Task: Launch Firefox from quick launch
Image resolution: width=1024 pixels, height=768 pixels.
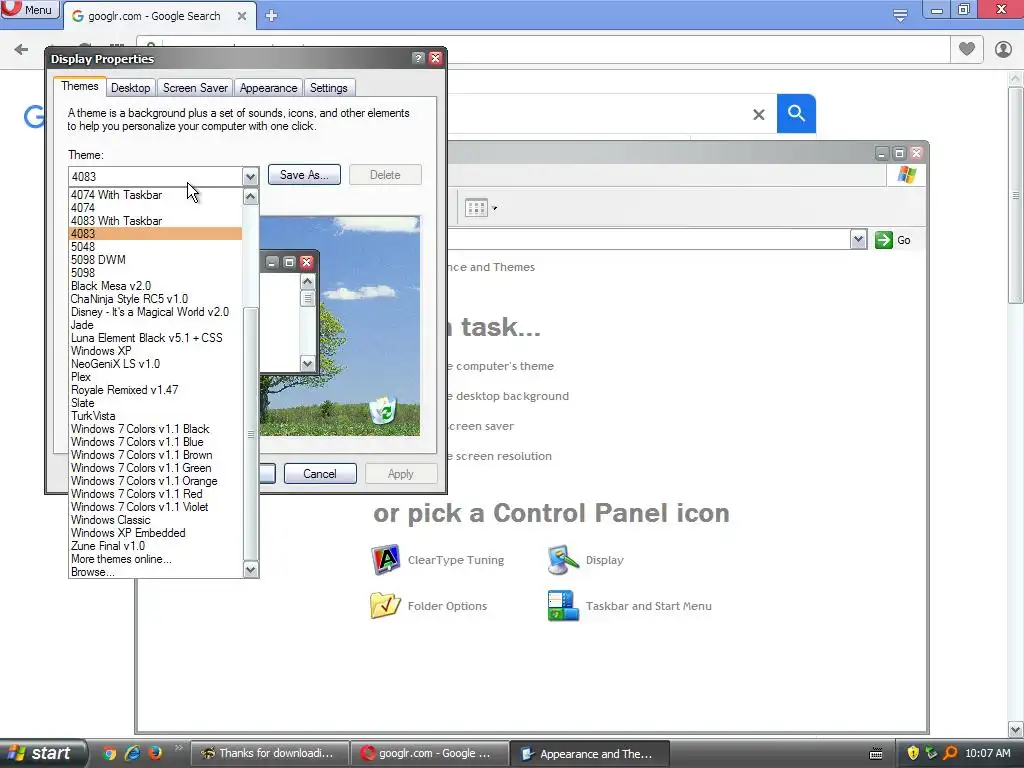Action: point(155,753)
